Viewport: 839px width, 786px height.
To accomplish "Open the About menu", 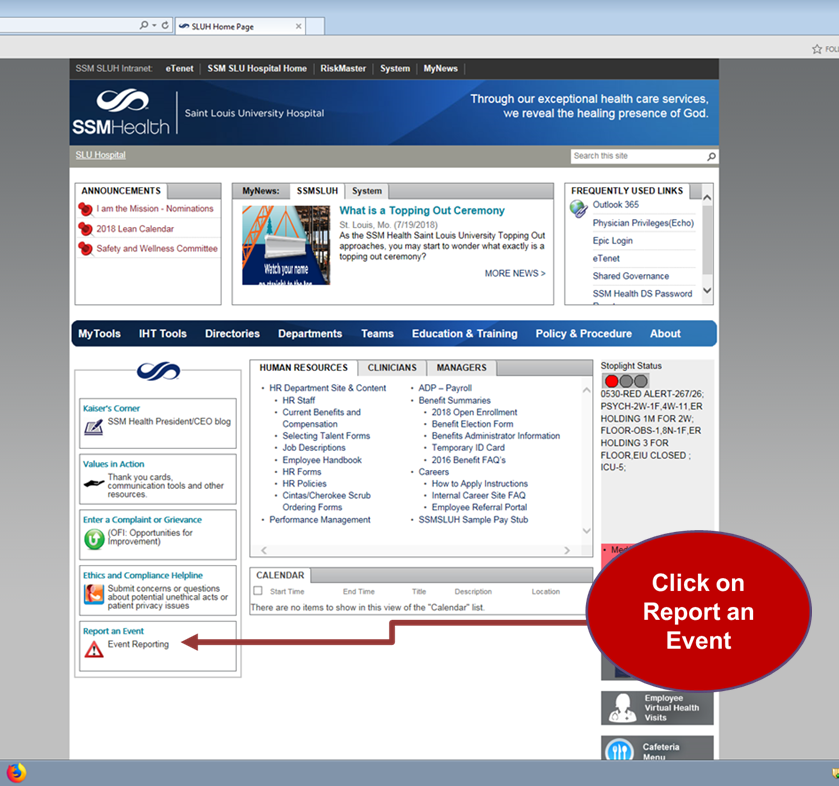I will (x=665, y=333).
